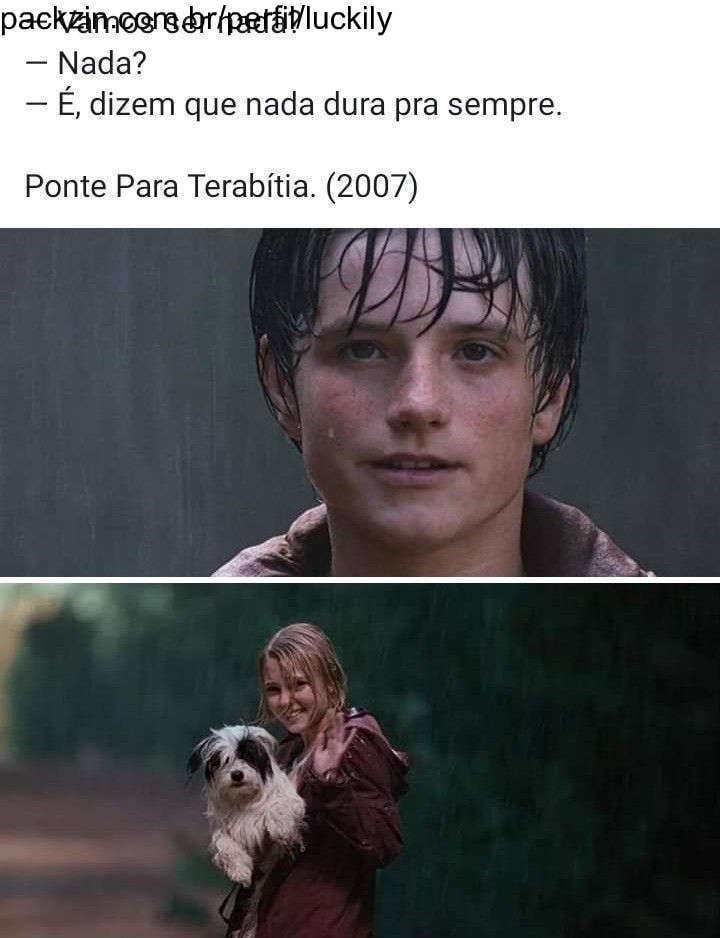The height and width of the screenshot is (938, 720).
Task: Open the bottom photo of the girl holding a dog
Action: point(360,760)
